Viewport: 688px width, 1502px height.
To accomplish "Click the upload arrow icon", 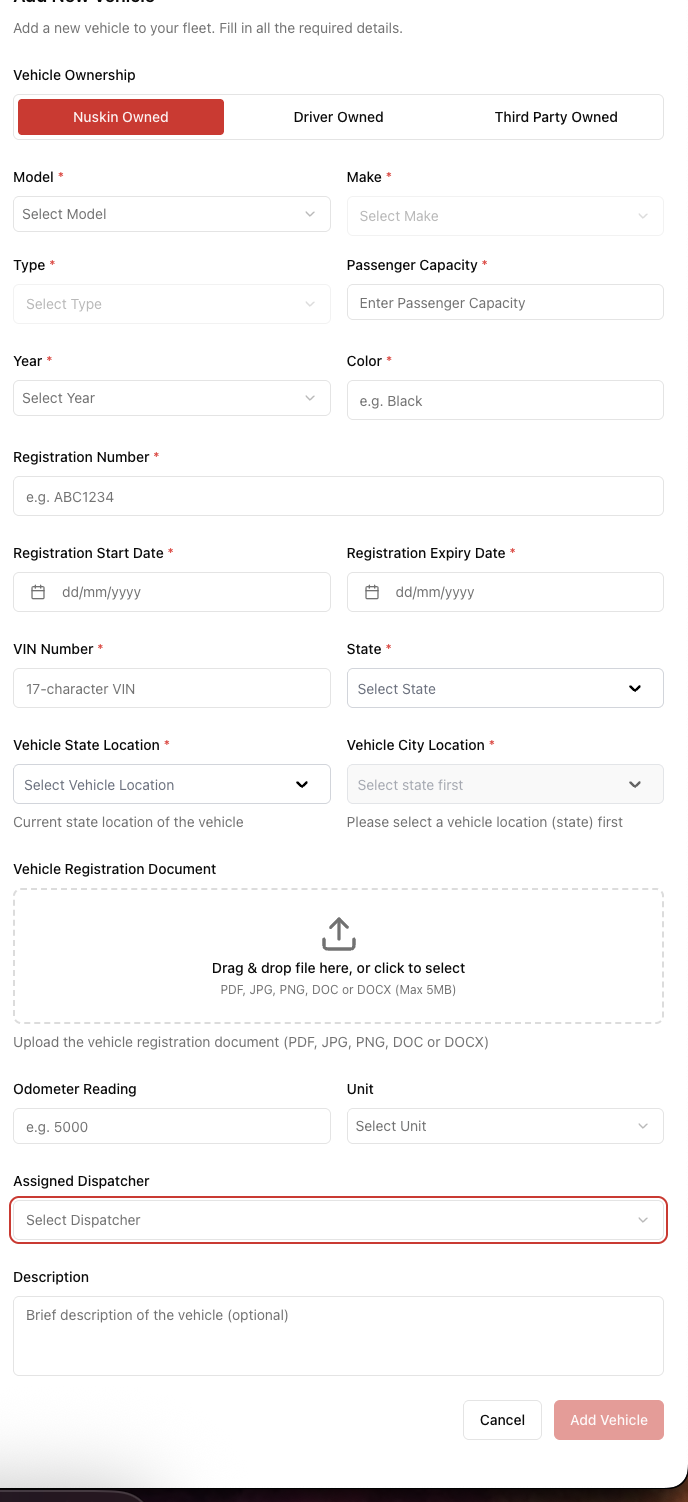I will [339, 934].
